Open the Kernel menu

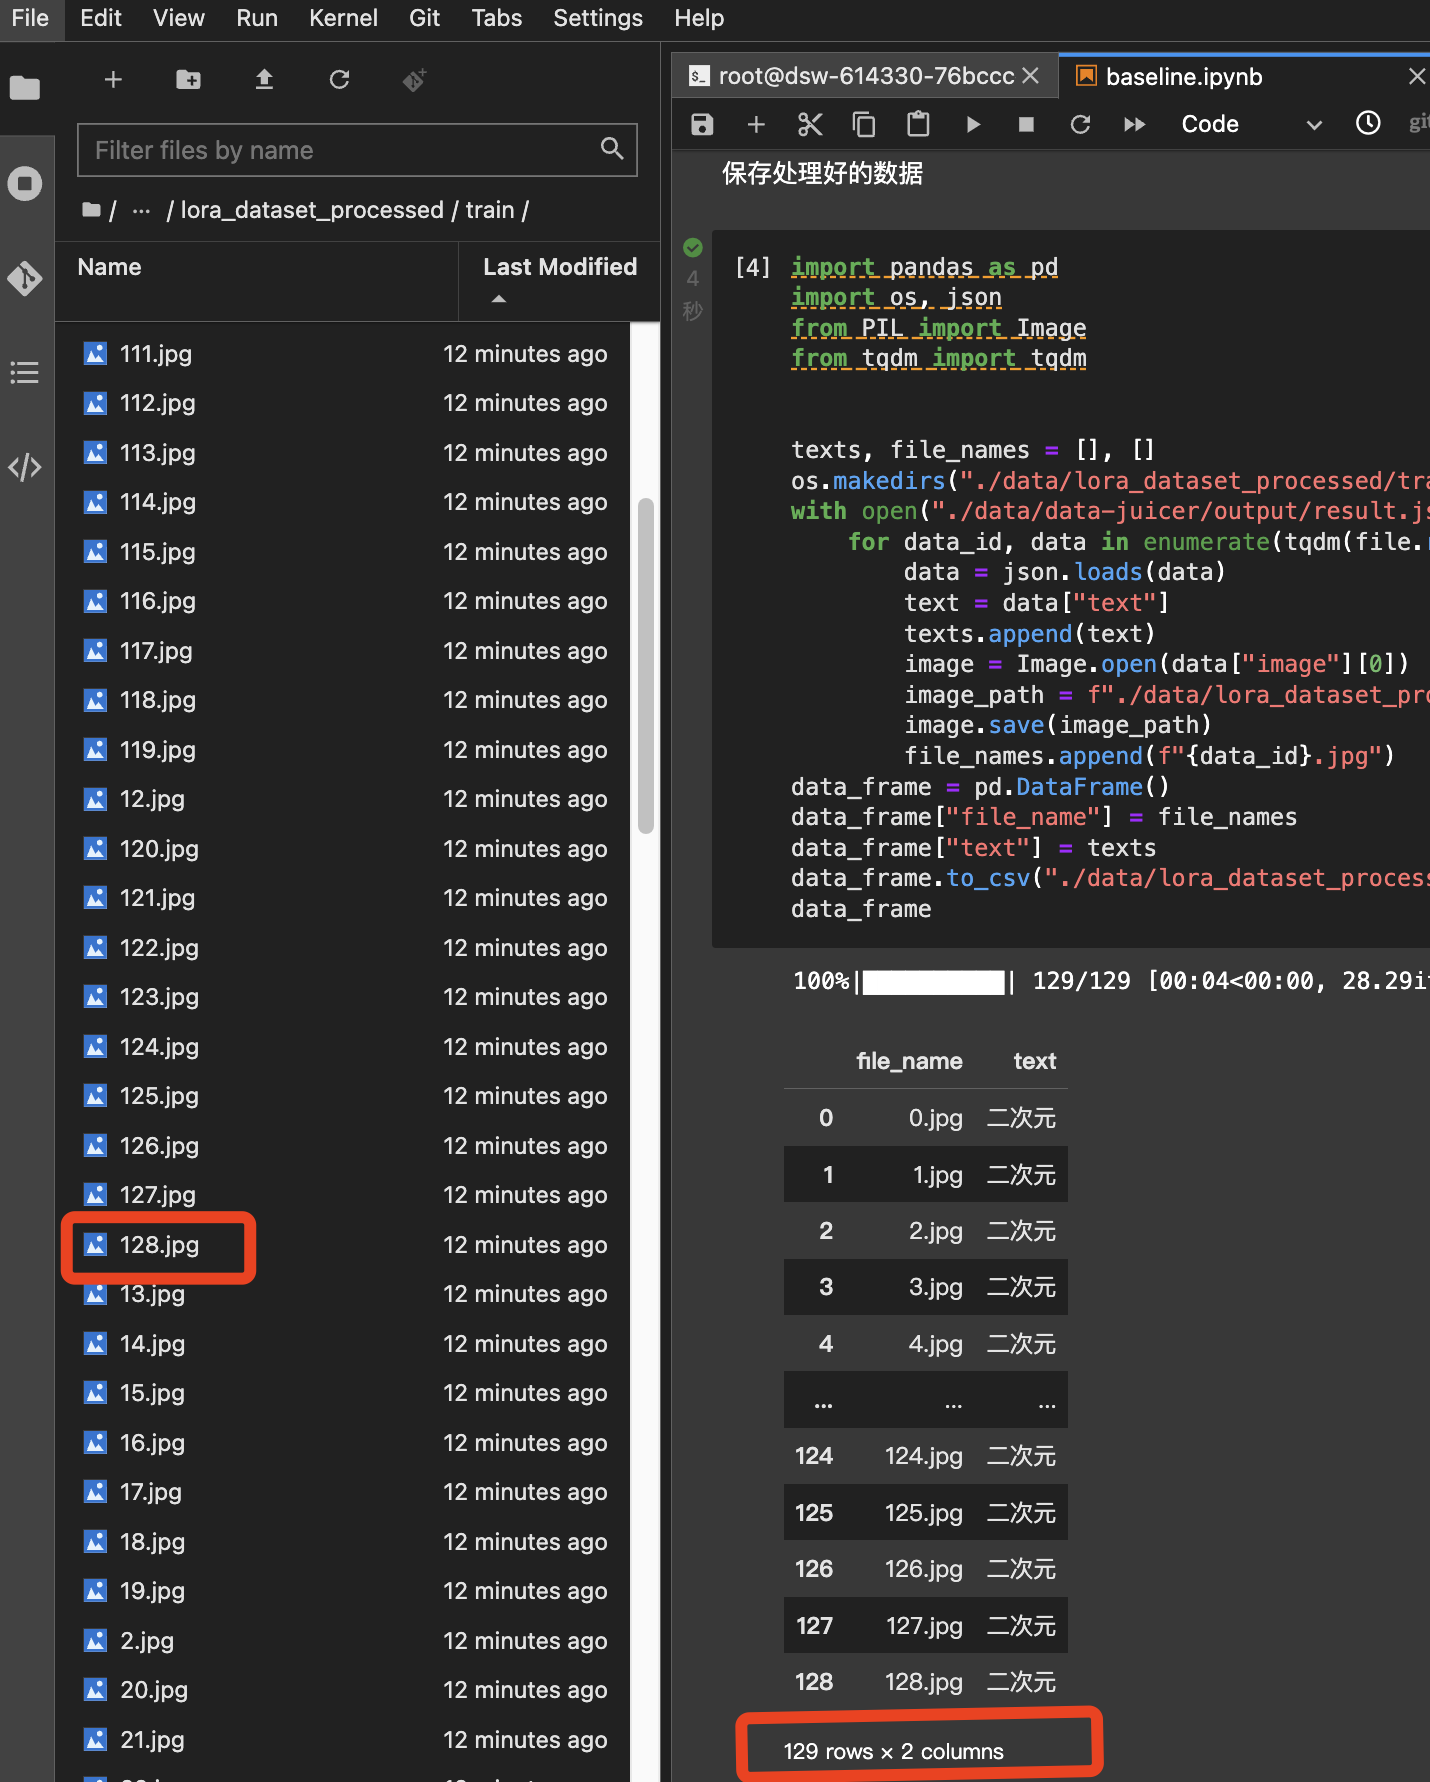tap(343, 18)
